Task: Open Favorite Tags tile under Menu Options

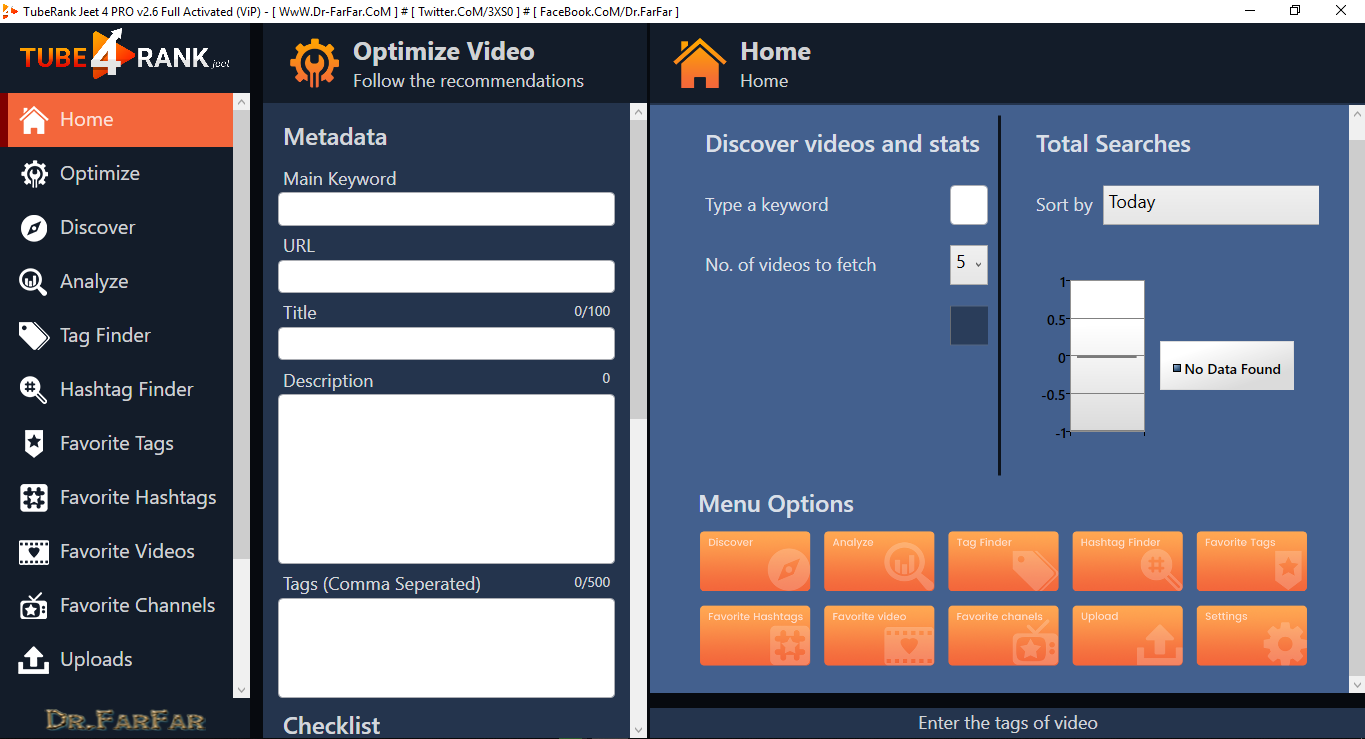Action: point(1251,561)
